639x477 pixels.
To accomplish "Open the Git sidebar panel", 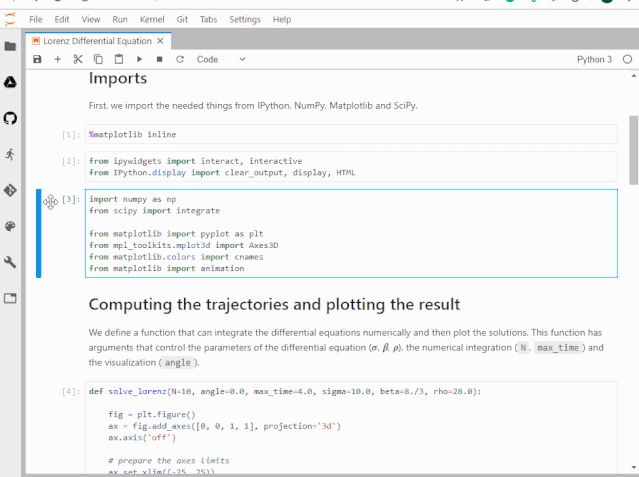I will [10, 190].
